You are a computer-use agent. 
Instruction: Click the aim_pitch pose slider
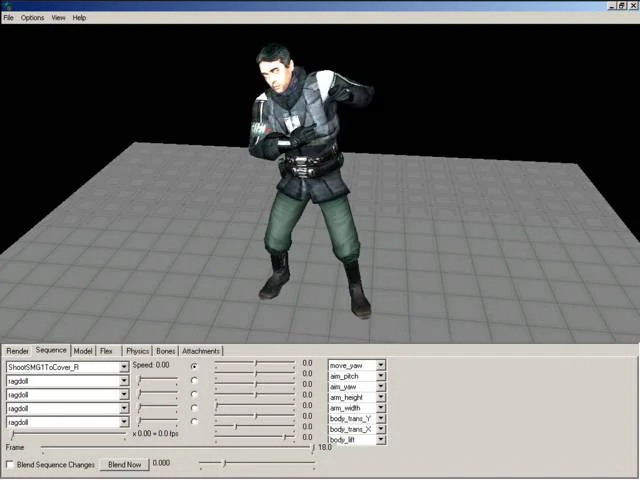pos(255,373)
